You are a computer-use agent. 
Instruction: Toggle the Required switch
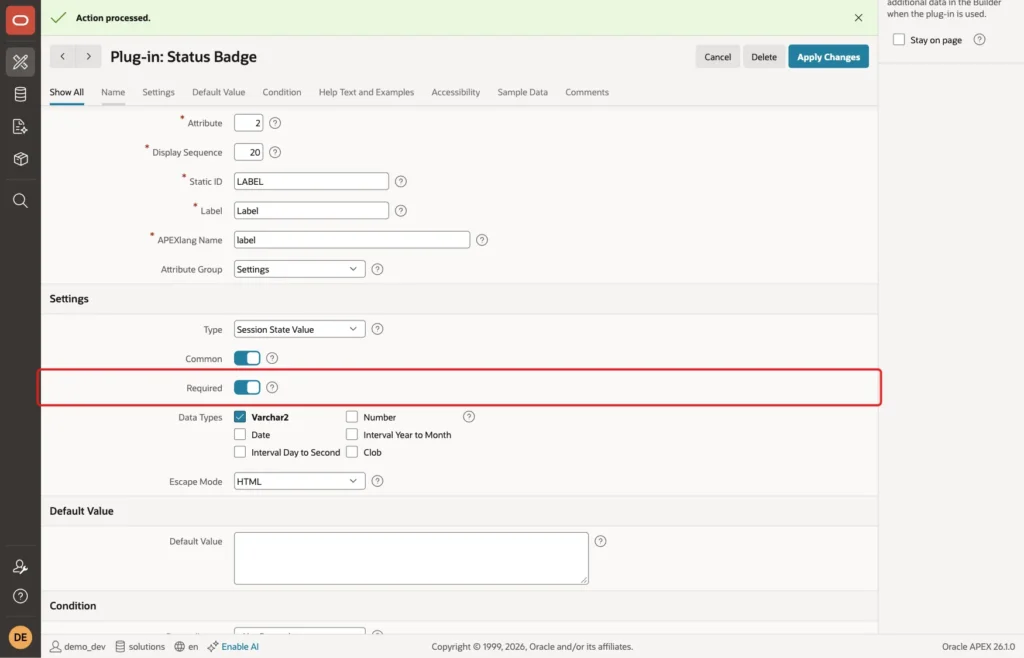point(247,388)
